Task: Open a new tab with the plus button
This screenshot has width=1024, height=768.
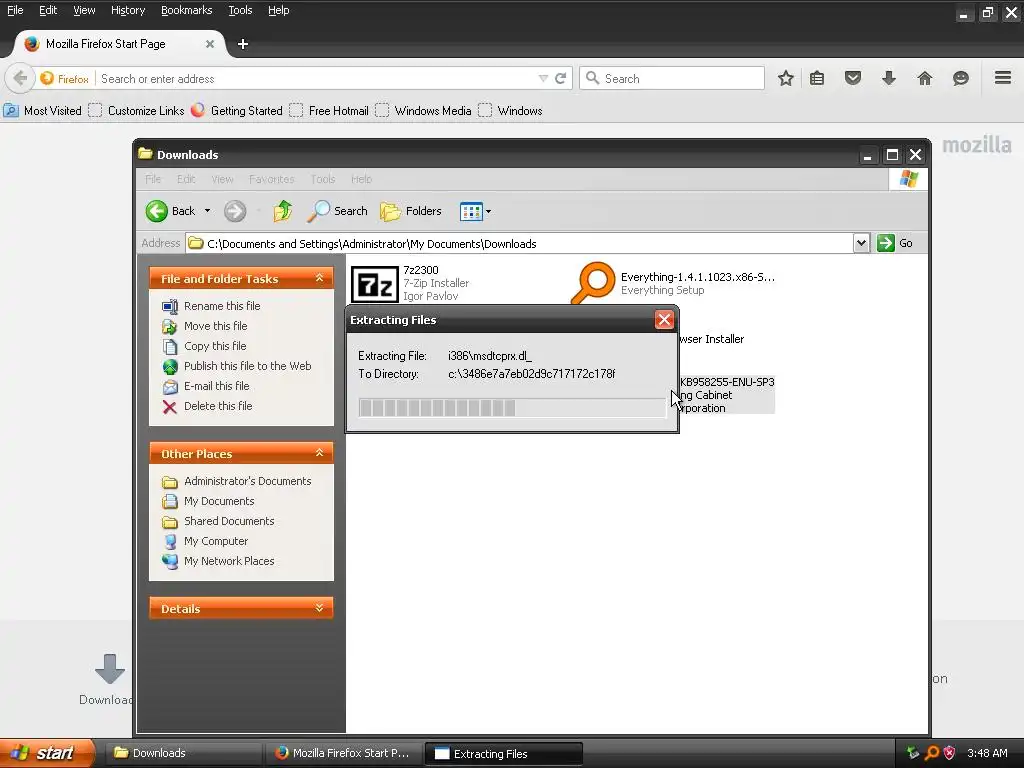Action: [x=243, y=44]
